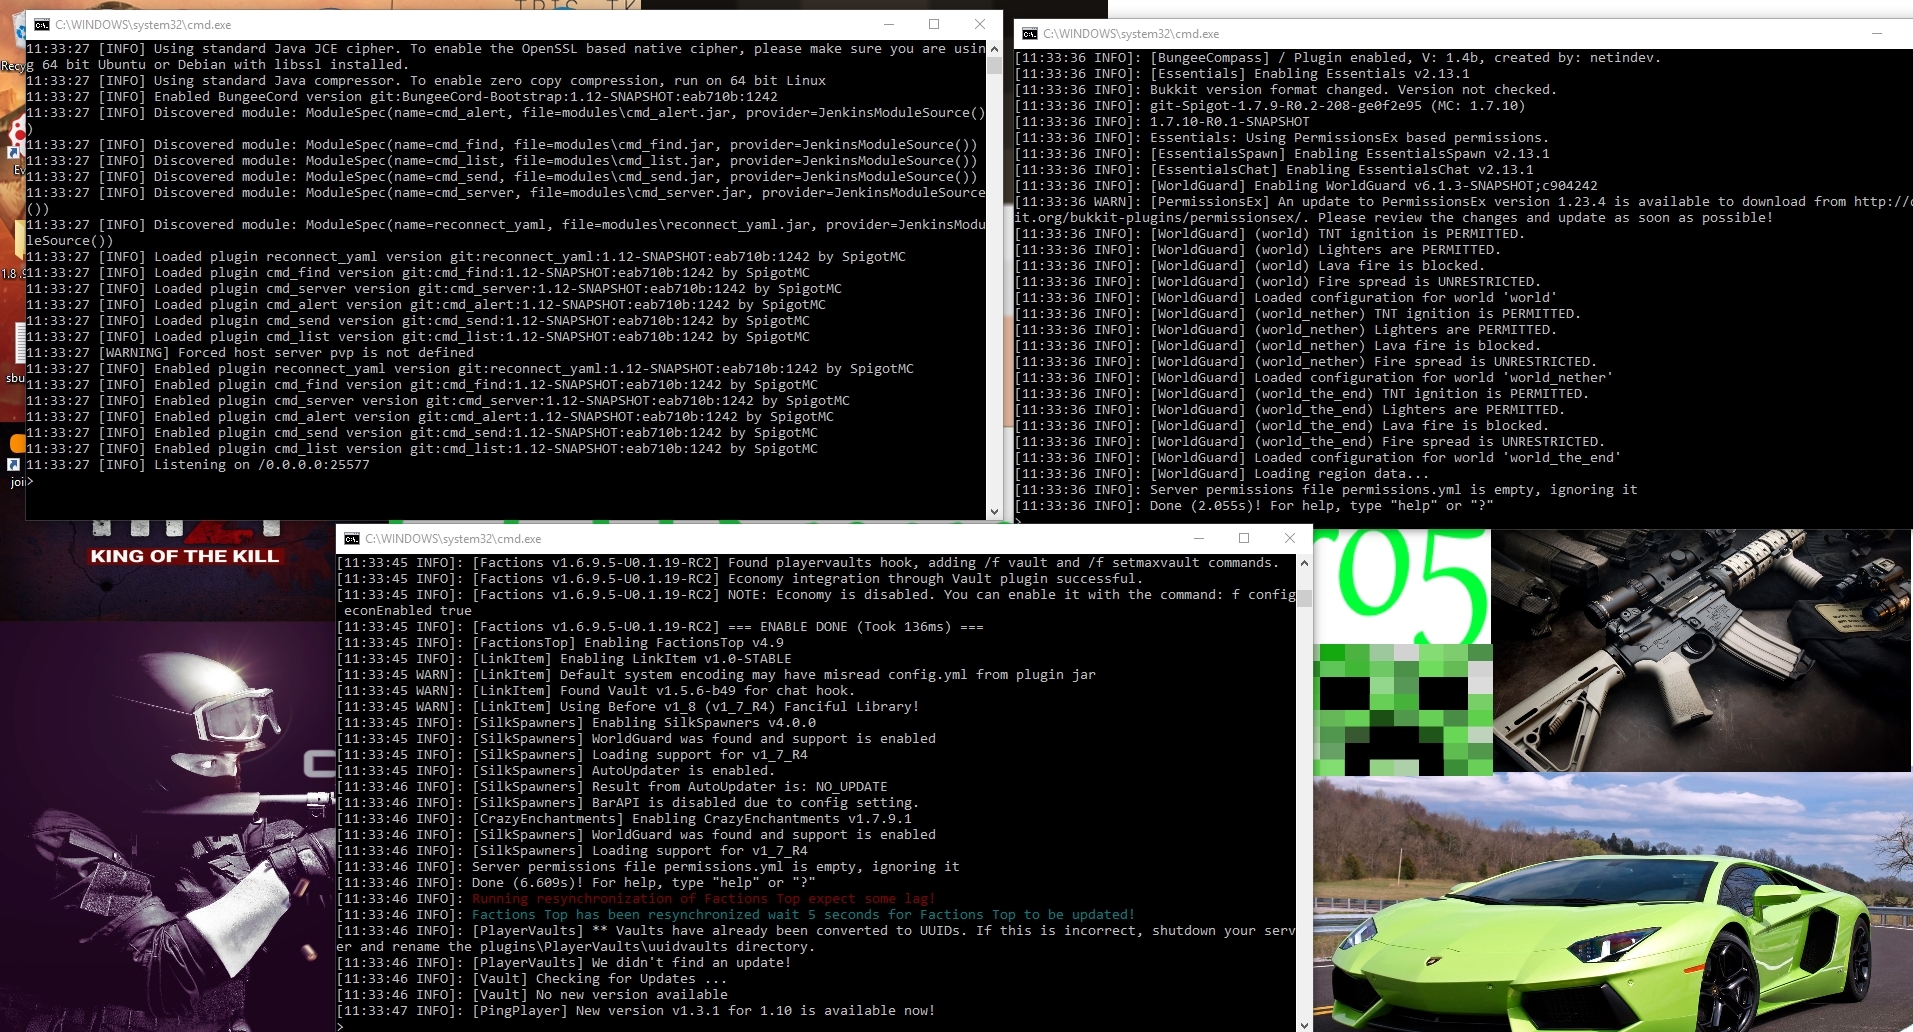Click the Factions window title 'C:\WINDOWS\system32\cmd.exe'

pyautogui.click(x=453, y=539)
